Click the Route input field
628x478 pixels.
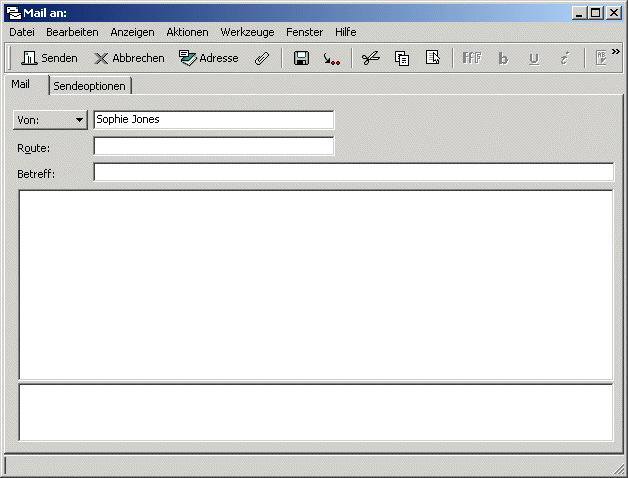(213, 146)
